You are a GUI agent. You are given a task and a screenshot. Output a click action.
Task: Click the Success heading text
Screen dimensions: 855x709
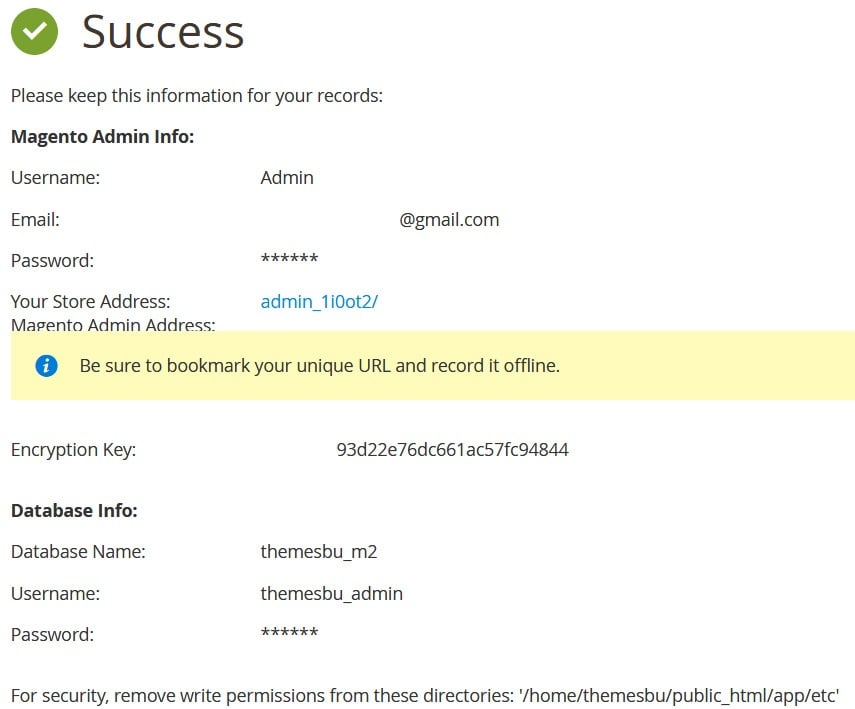[163, 32]
